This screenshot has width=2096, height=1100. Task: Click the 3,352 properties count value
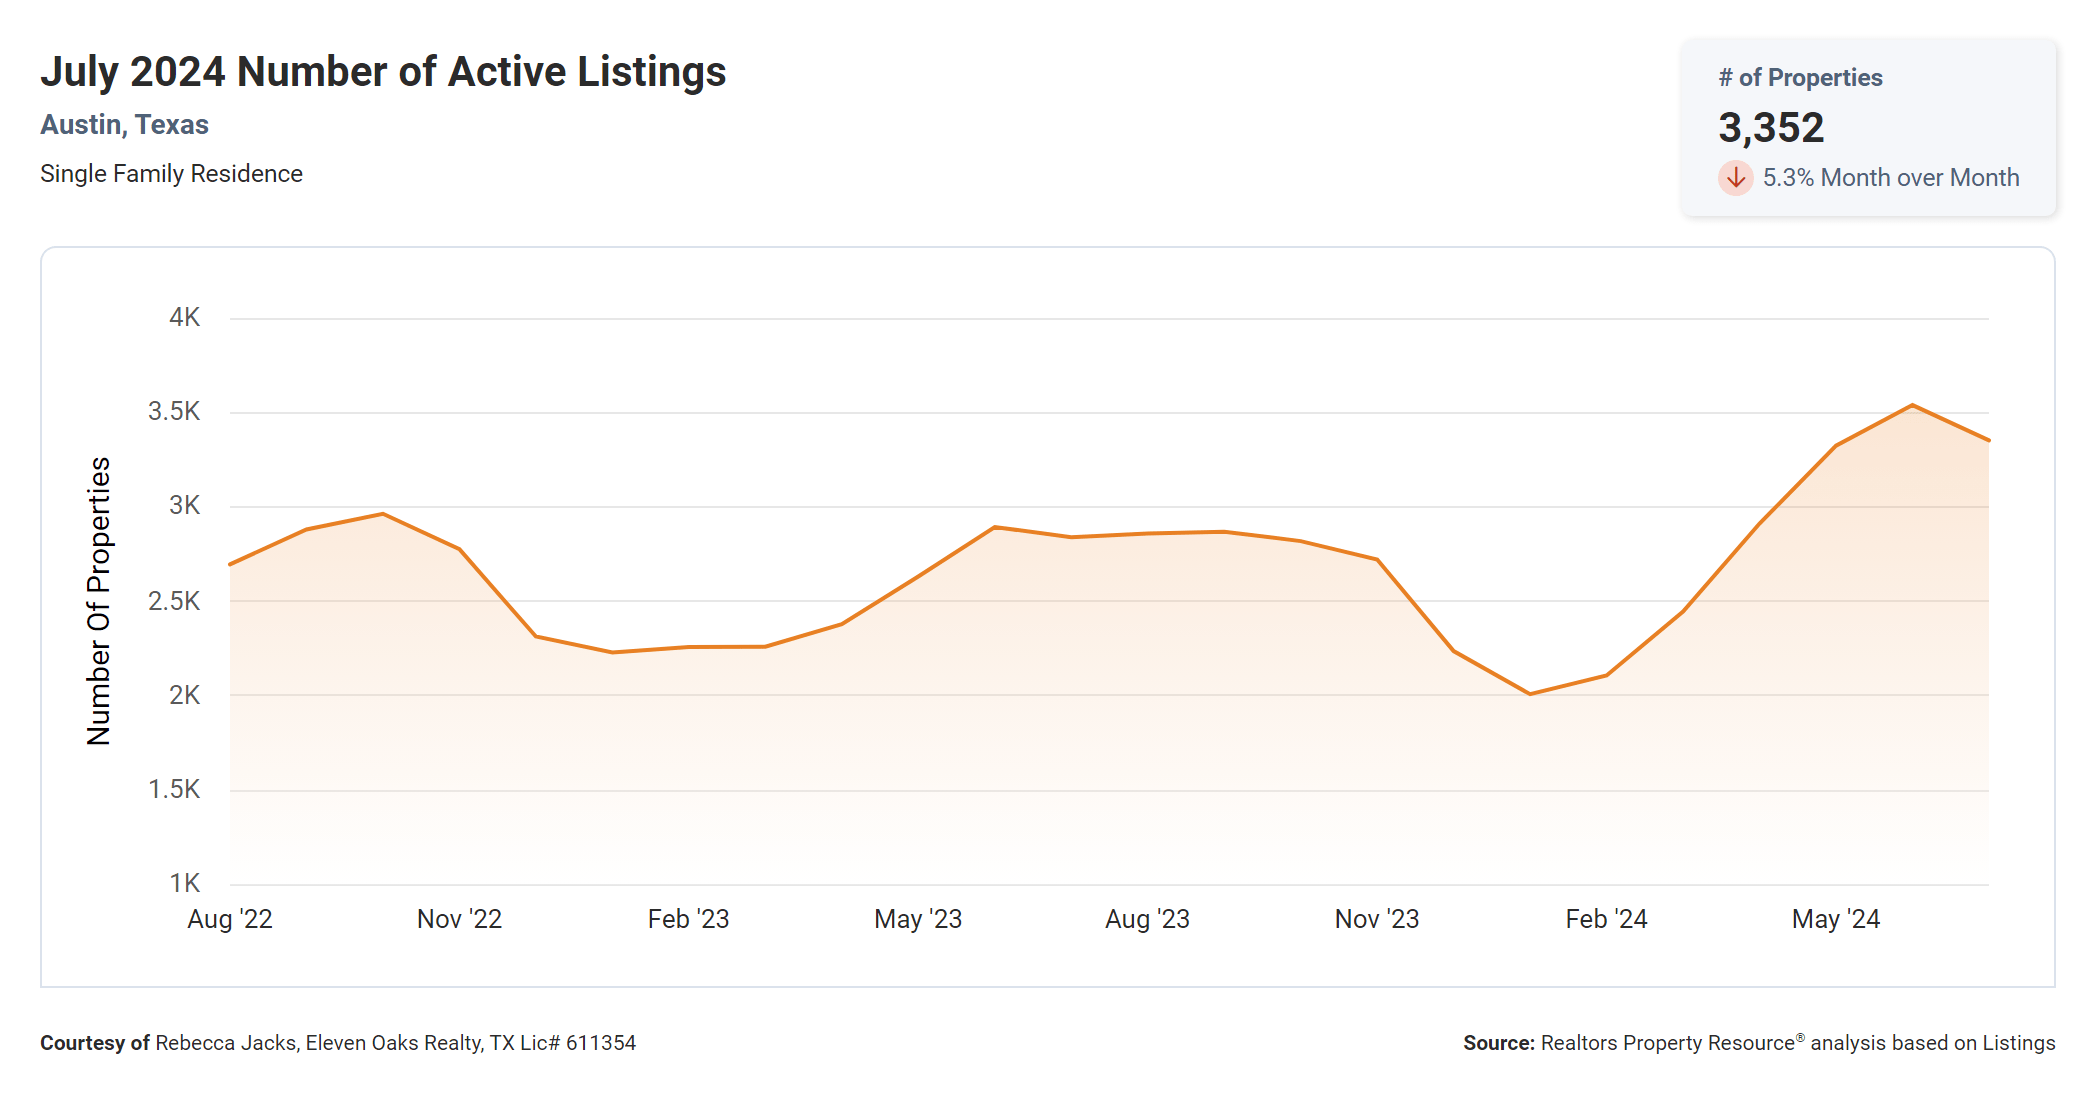pyautogui.click(x=1771, y=128)
